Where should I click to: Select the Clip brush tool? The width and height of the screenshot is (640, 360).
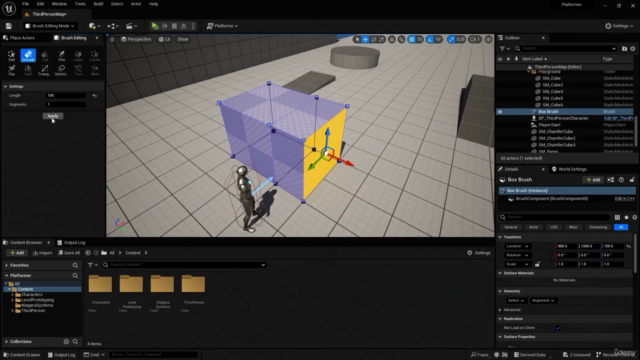coord(45,56)
